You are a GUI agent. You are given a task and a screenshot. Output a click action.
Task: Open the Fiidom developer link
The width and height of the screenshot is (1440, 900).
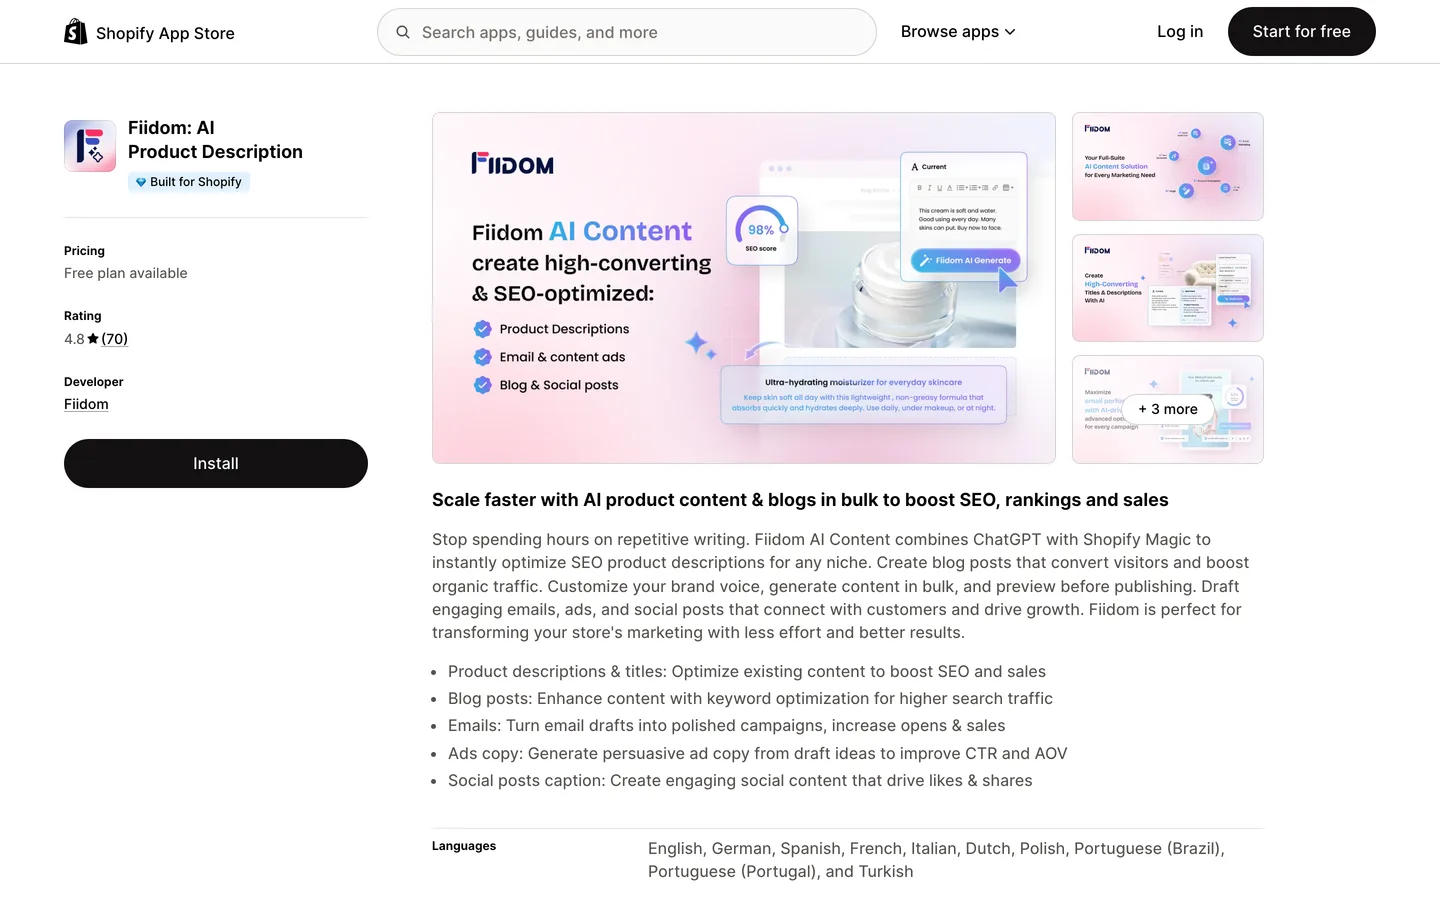click(86, 404)
